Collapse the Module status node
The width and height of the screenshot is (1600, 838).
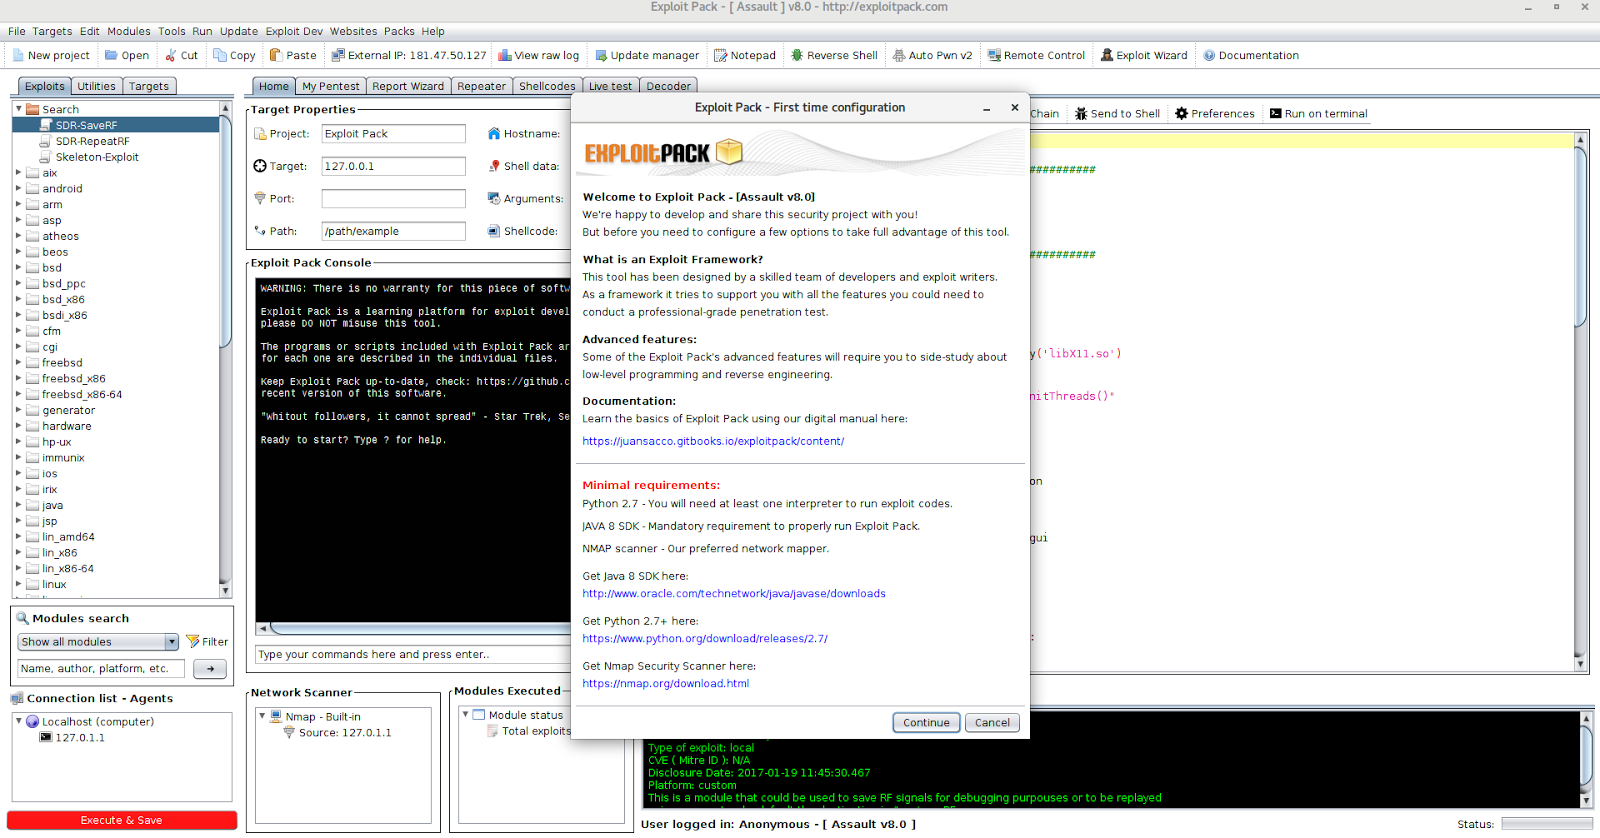click(x=466, y=714)
